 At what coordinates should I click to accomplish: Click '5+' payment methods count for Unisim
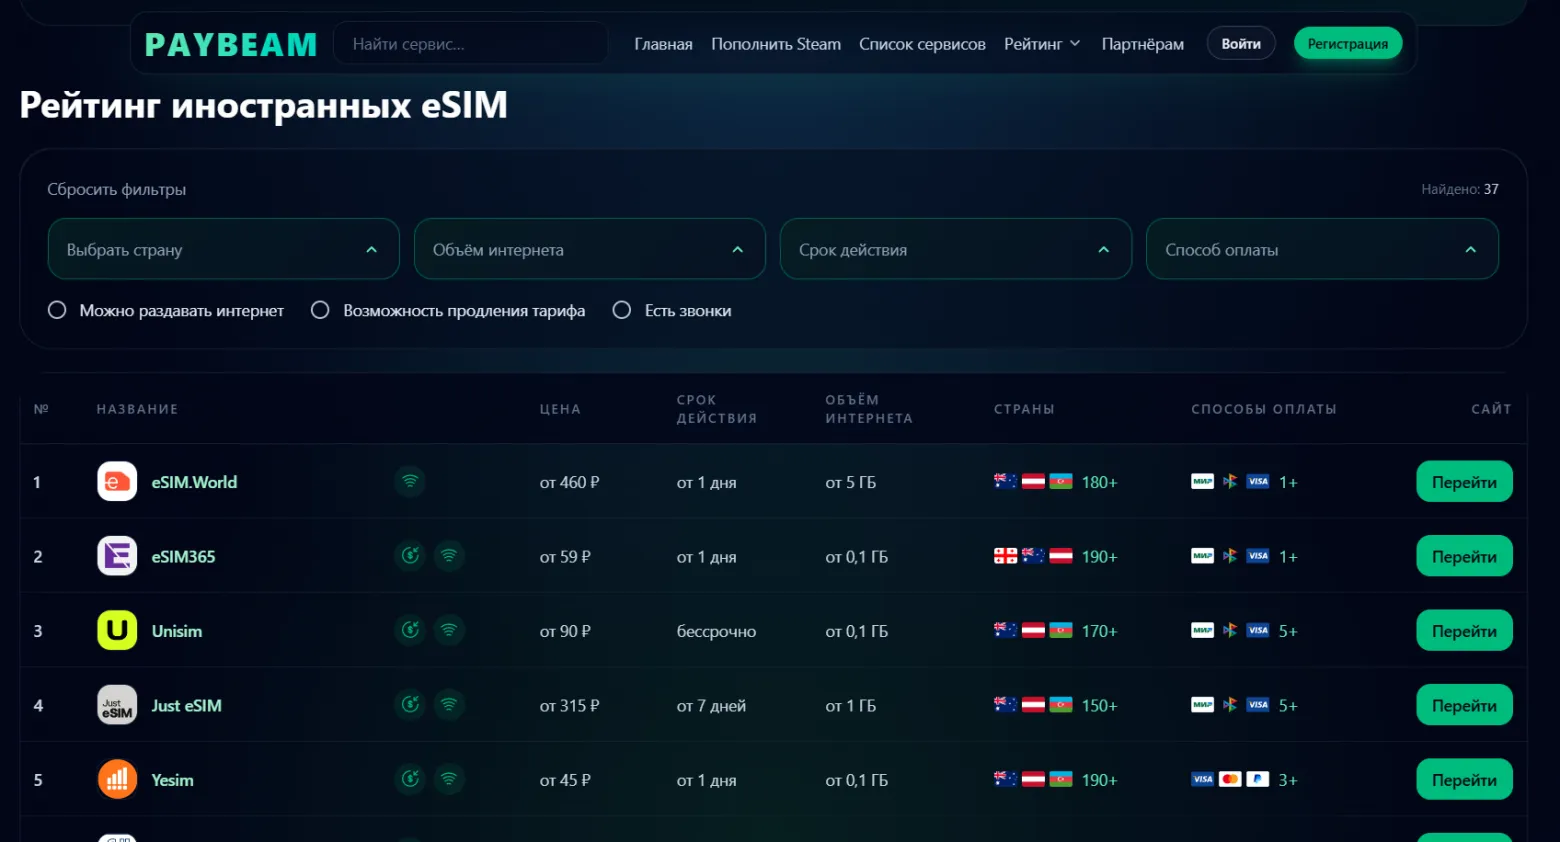pos(1288,631)
